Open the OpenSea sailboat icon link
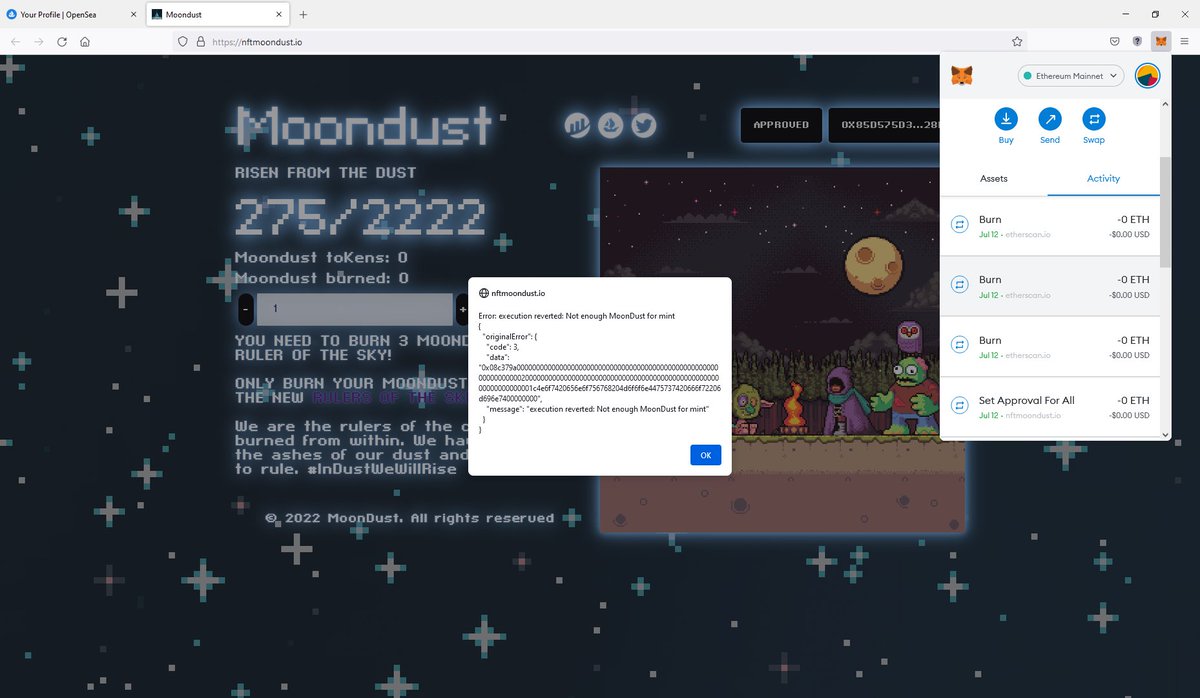 pyautogui.click(x=610, y=125)
